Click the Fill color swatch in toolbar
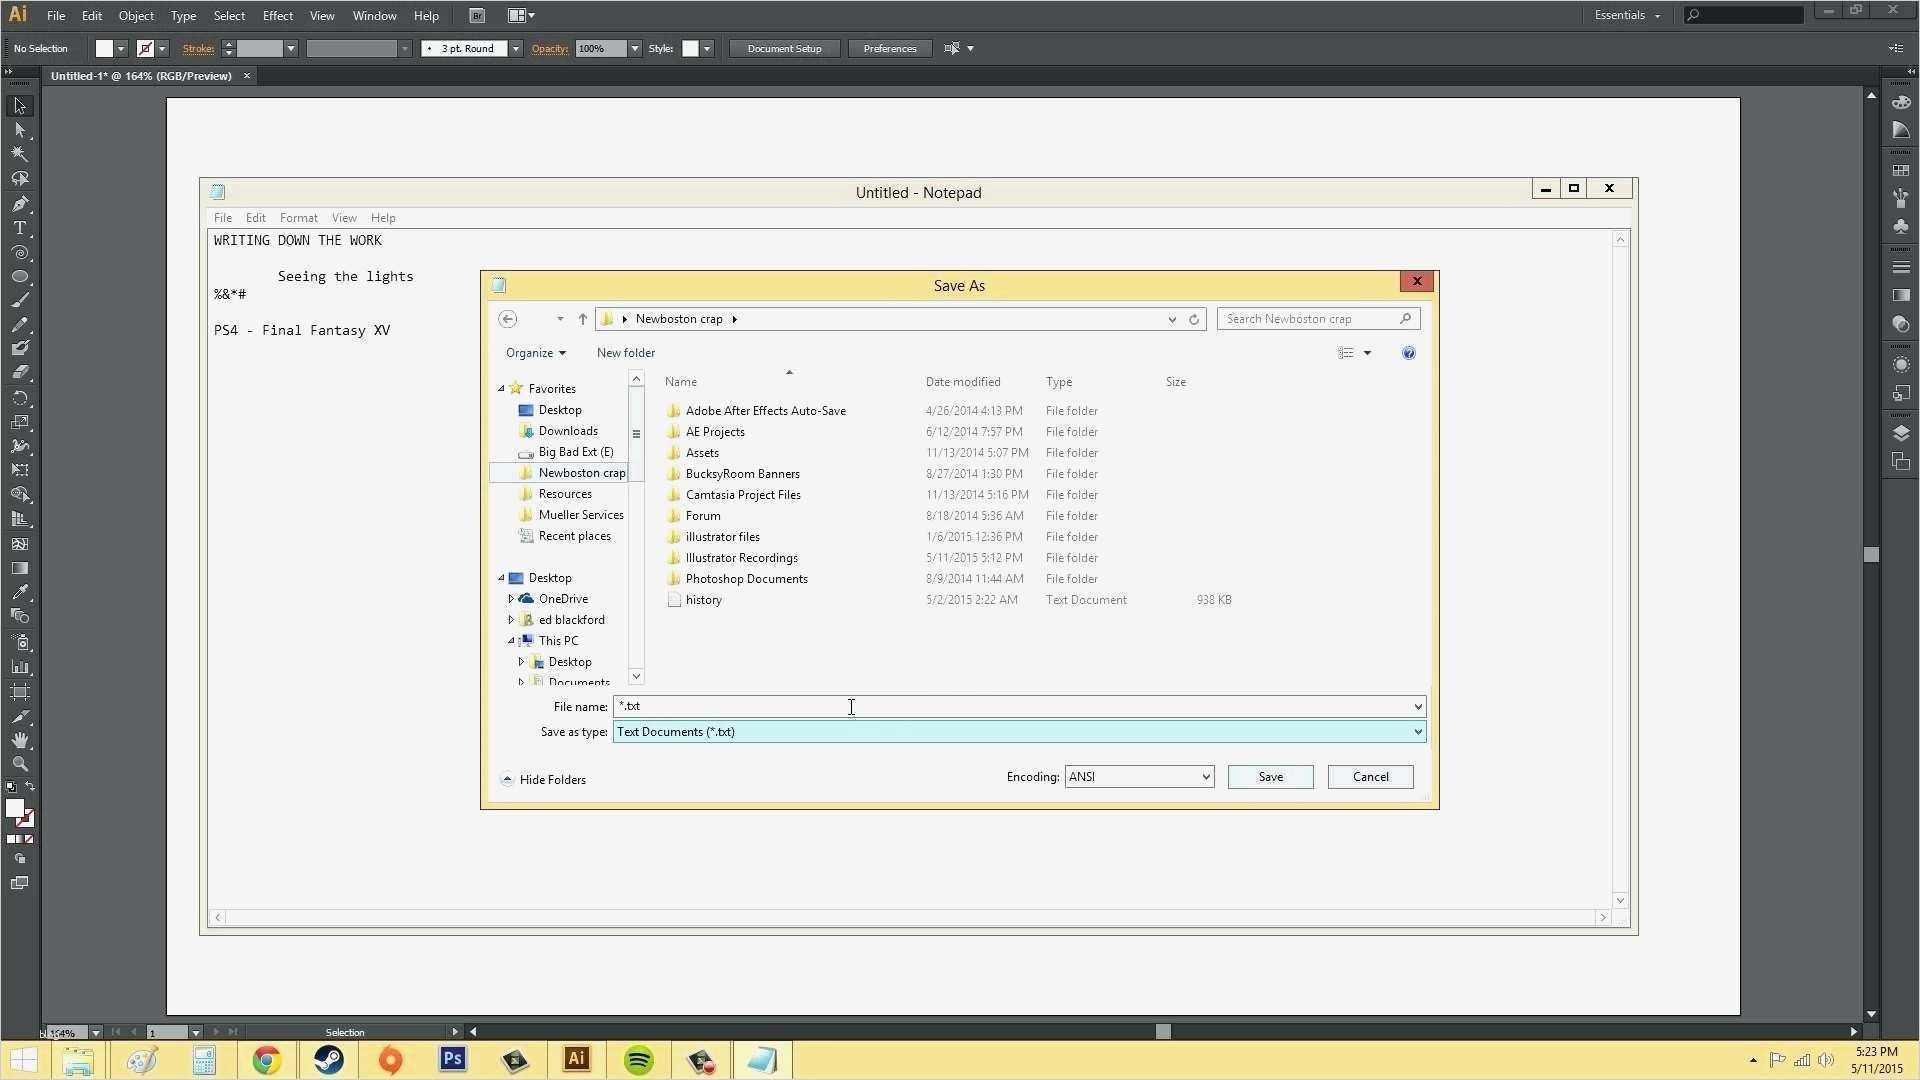This screenshot has width=1920, height=1080. point(14,809)
